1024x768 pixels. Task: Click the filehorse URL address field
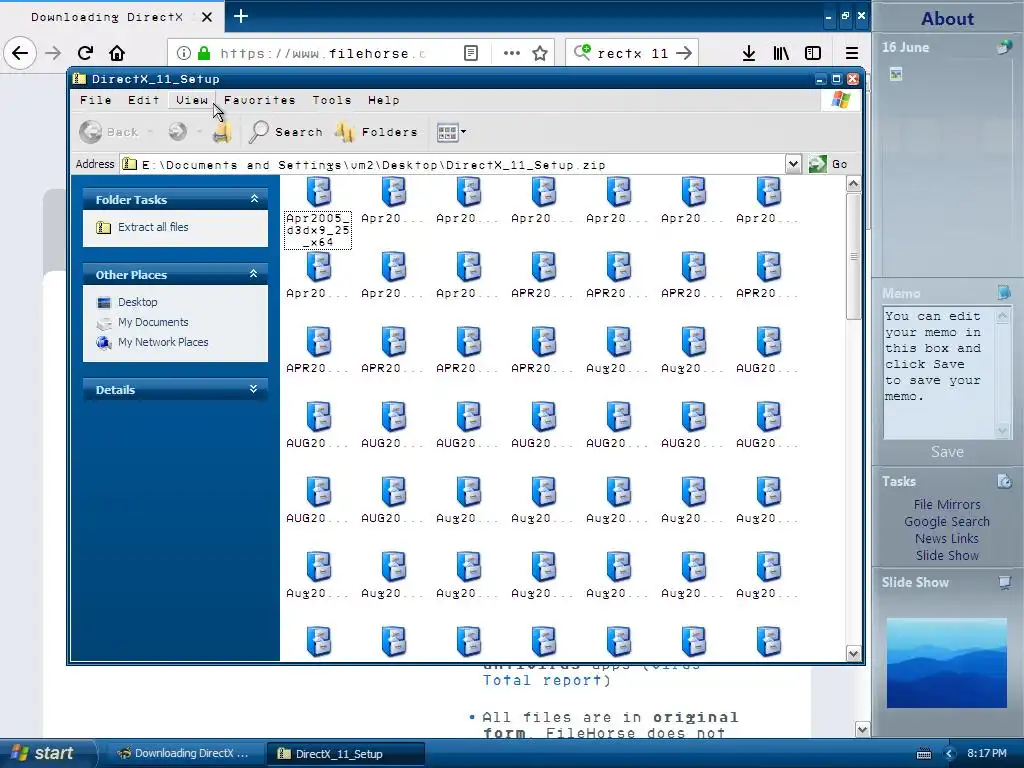323,53
